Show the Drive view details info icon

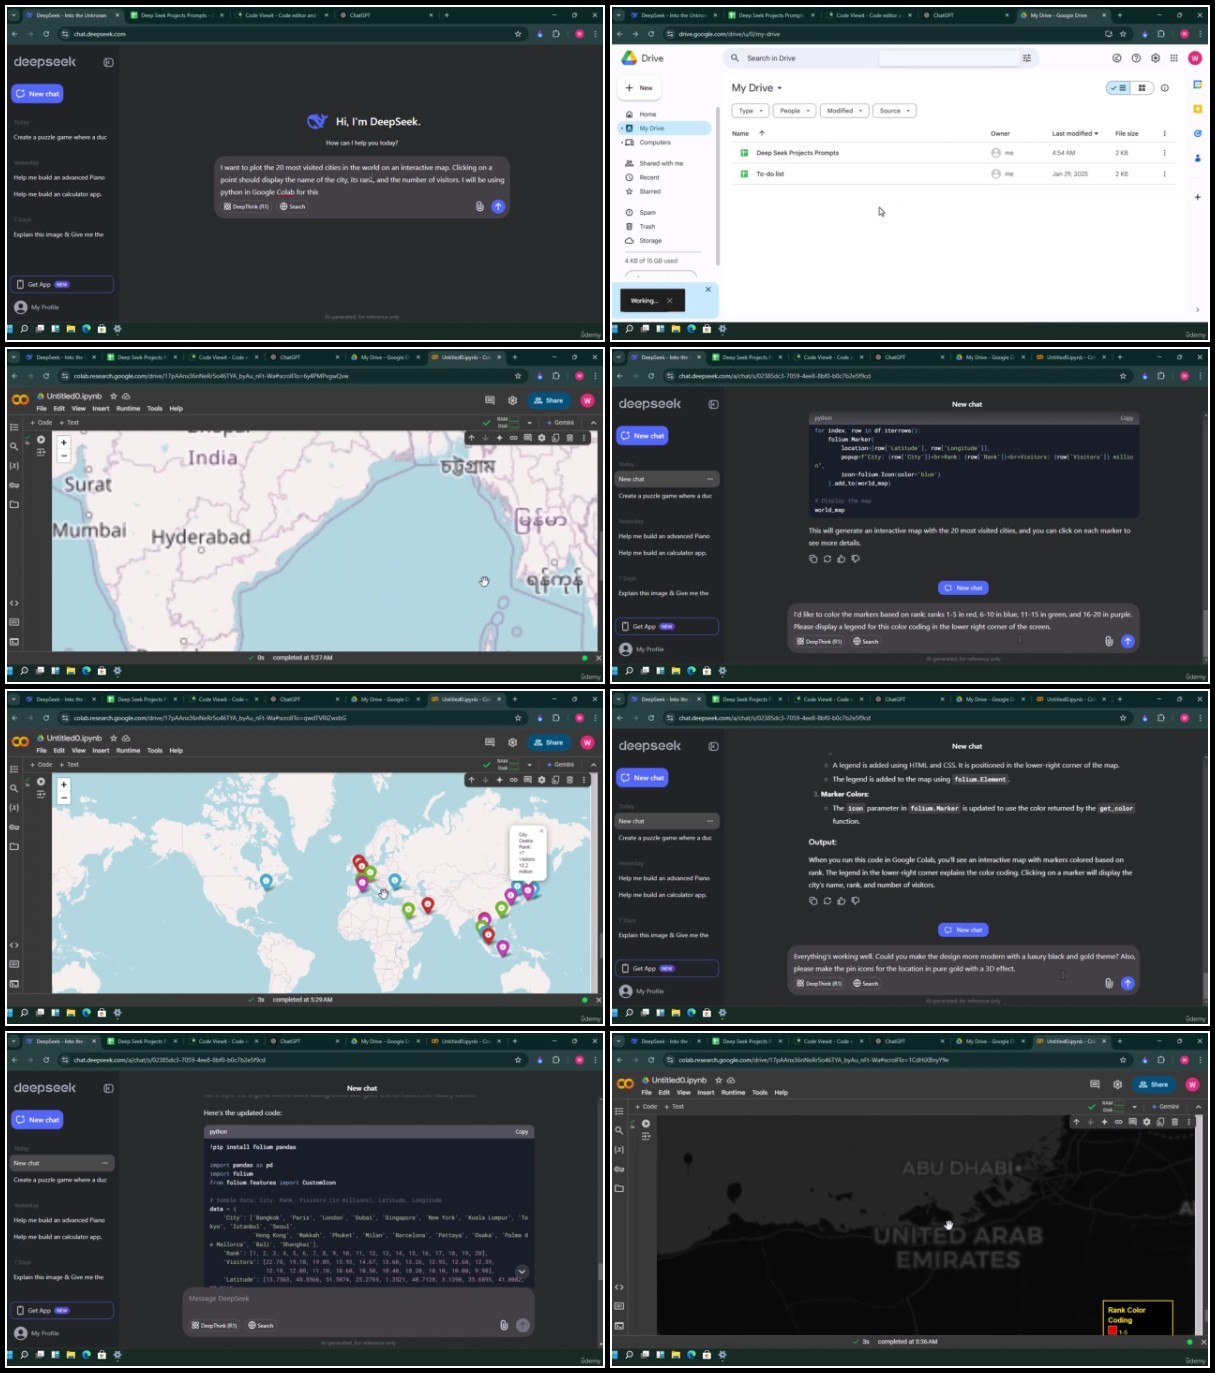(x=1165, y=88)
